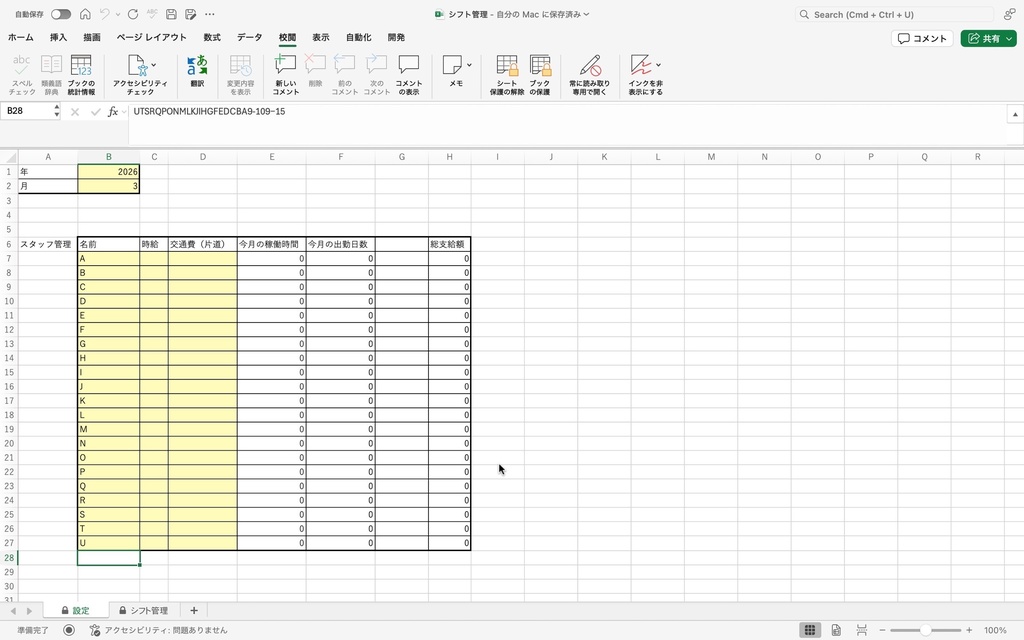Run スペル チェック spell check

point(22,74)
